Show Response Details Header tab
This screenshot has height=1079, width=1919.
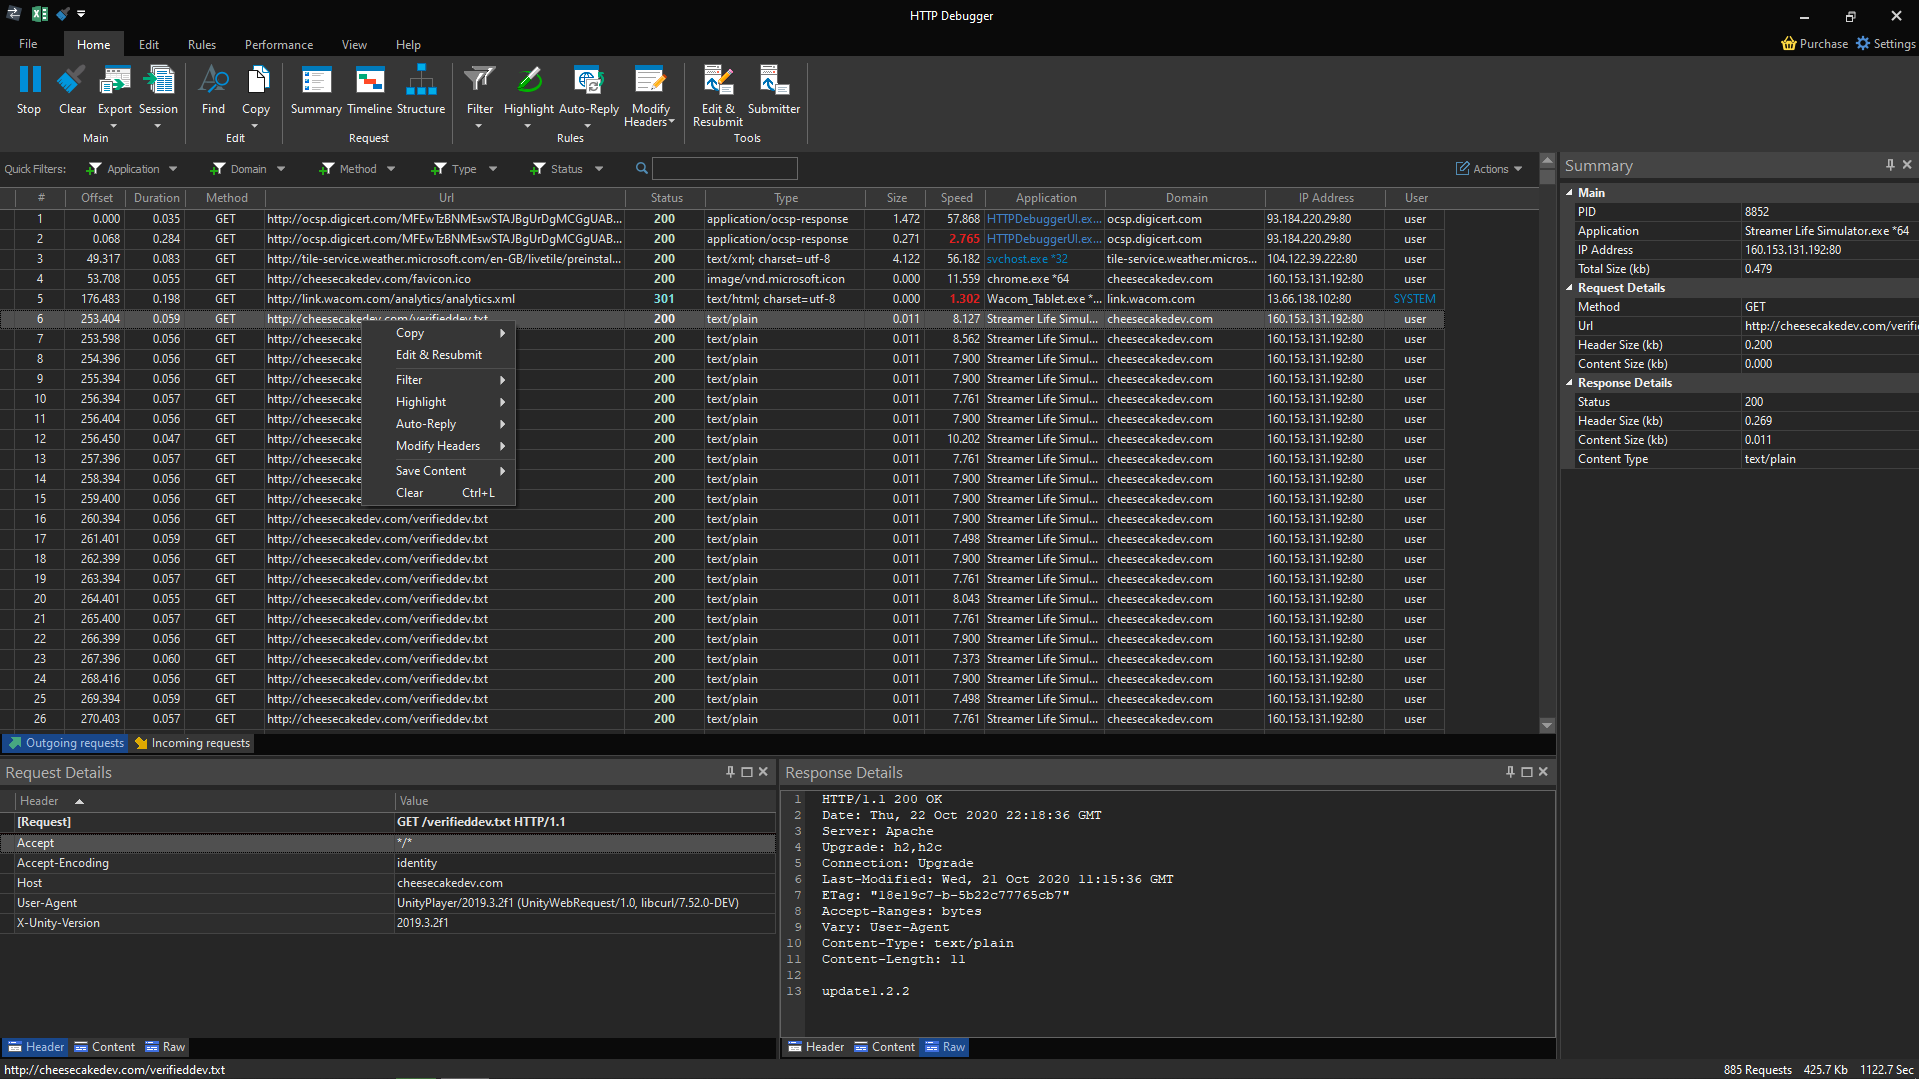point(816,1047)
